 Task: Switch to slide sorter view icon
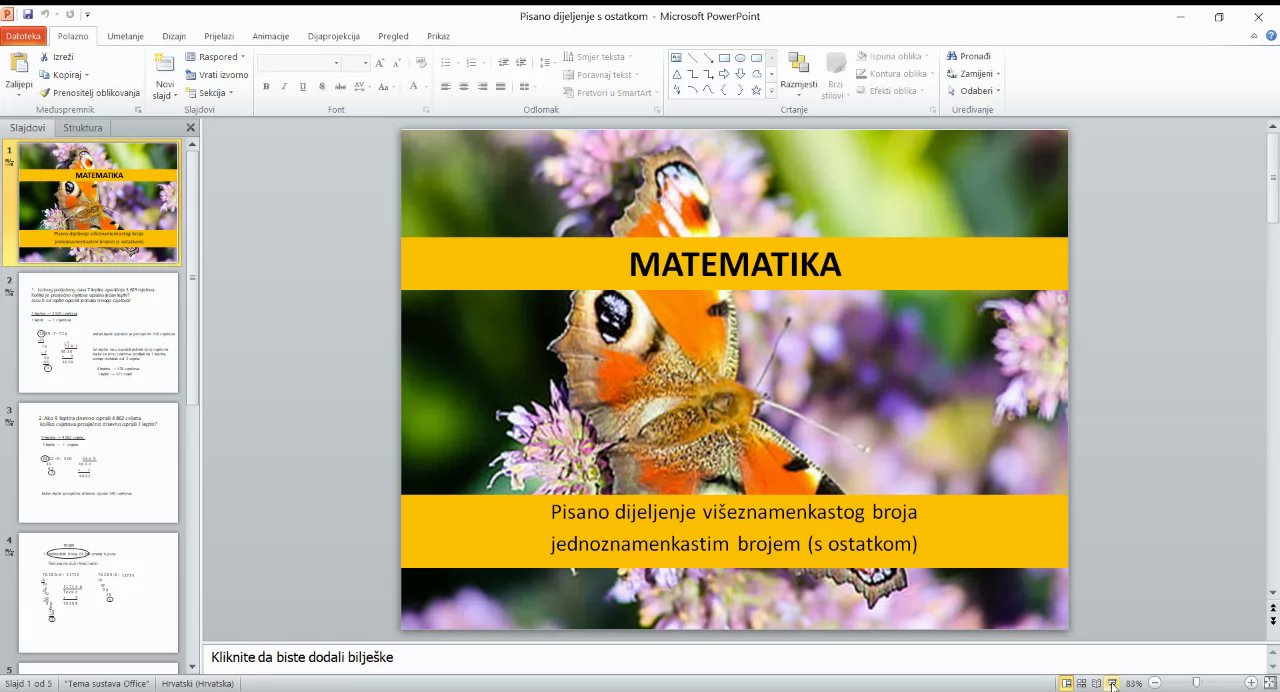tap(1082, 684)
